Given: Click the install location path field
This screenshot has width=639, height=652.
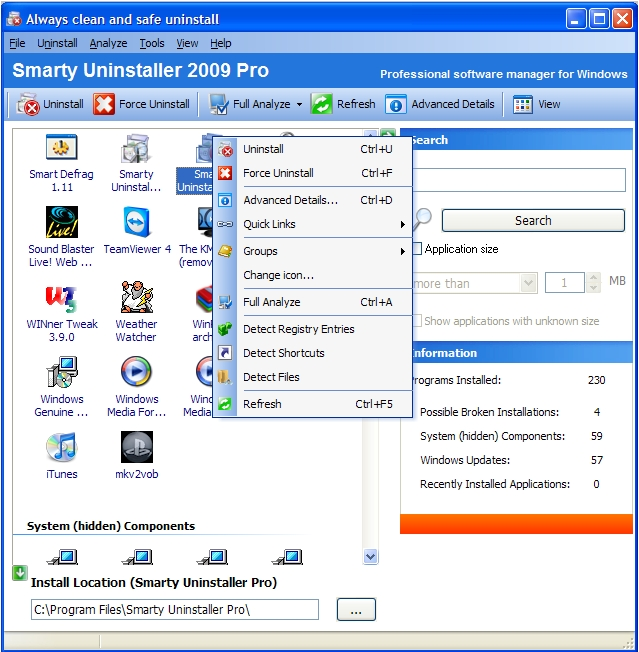Looking at the screenshot, I should tap(175, 610).
